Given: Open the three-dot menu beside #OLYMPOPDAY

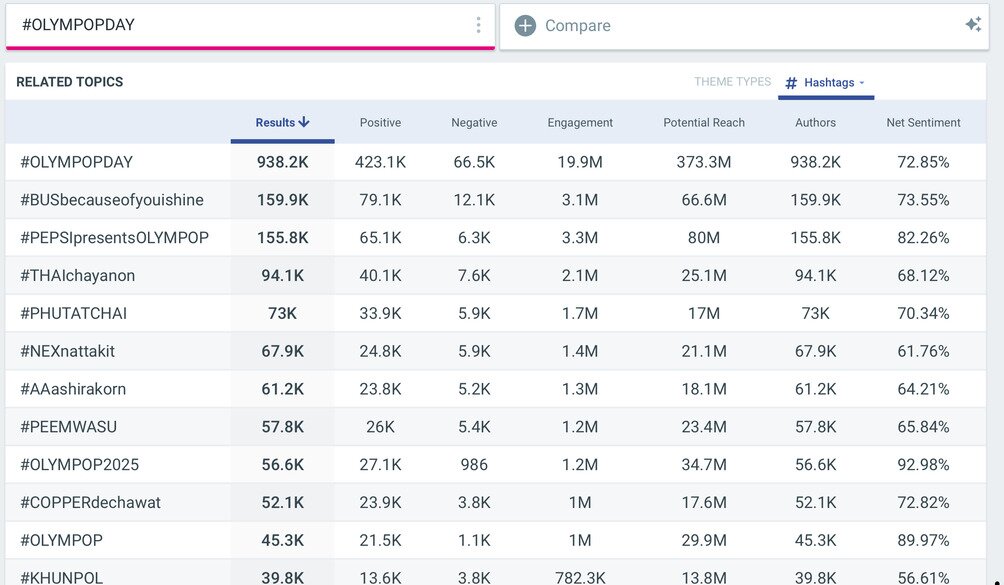Looking at the screenshot, I should [x=478, y=25].
